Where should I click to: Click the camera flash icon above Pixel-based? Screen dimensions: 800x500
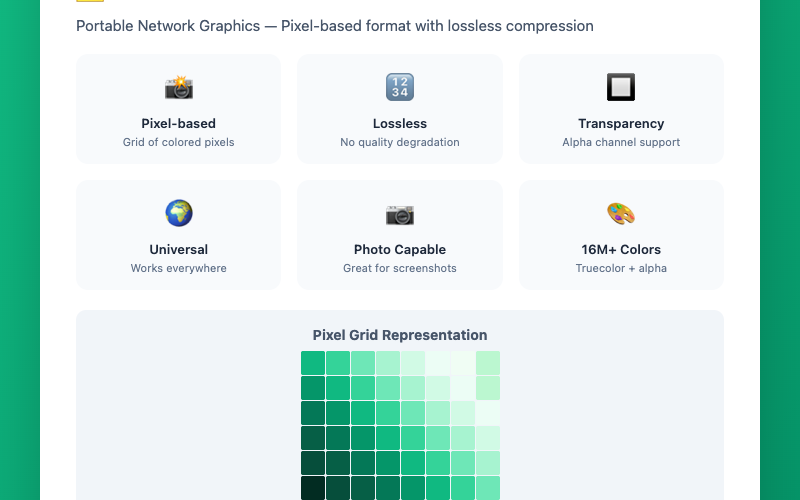[179, 87]
